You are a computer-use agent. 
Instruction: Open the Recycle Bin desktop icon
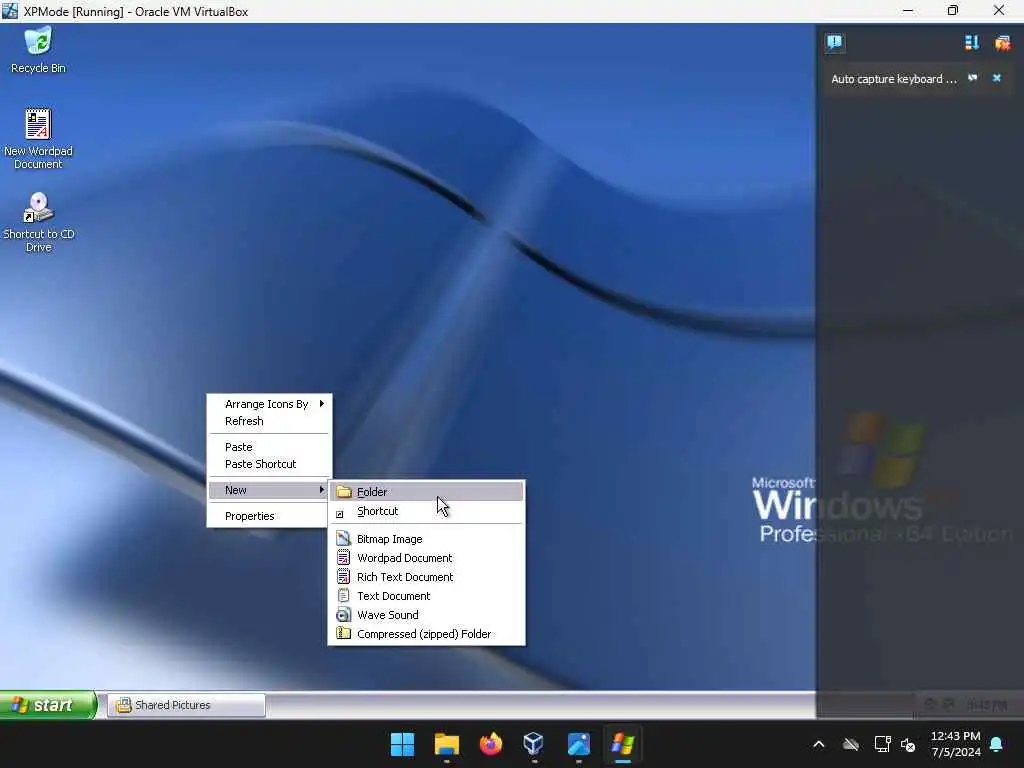pyautogui.click(x=38, y=50)
